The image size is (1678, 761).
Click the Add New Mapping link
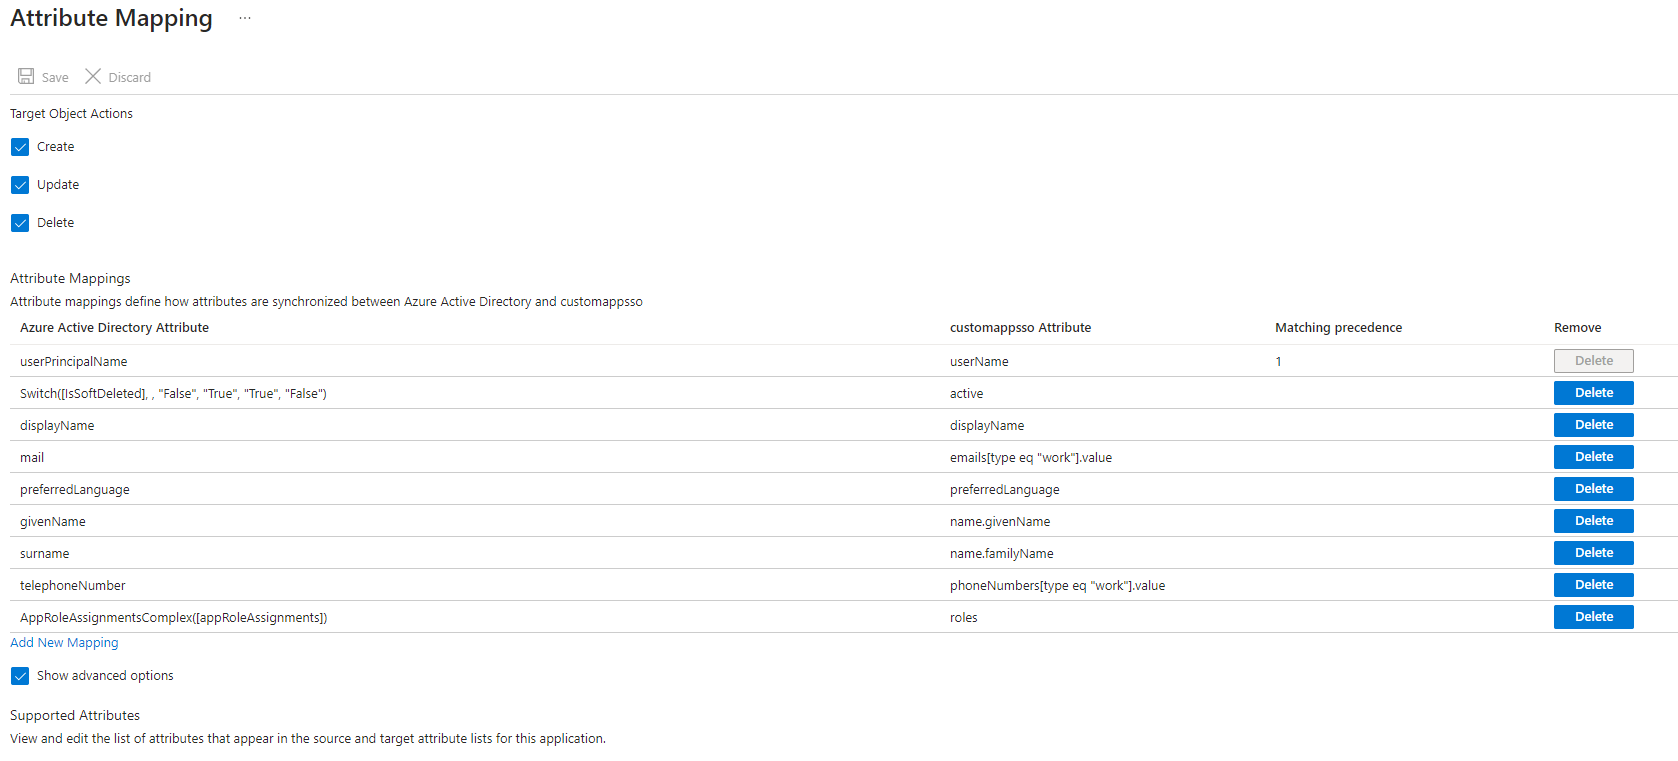pyautogui.click(x=64, y=643)
